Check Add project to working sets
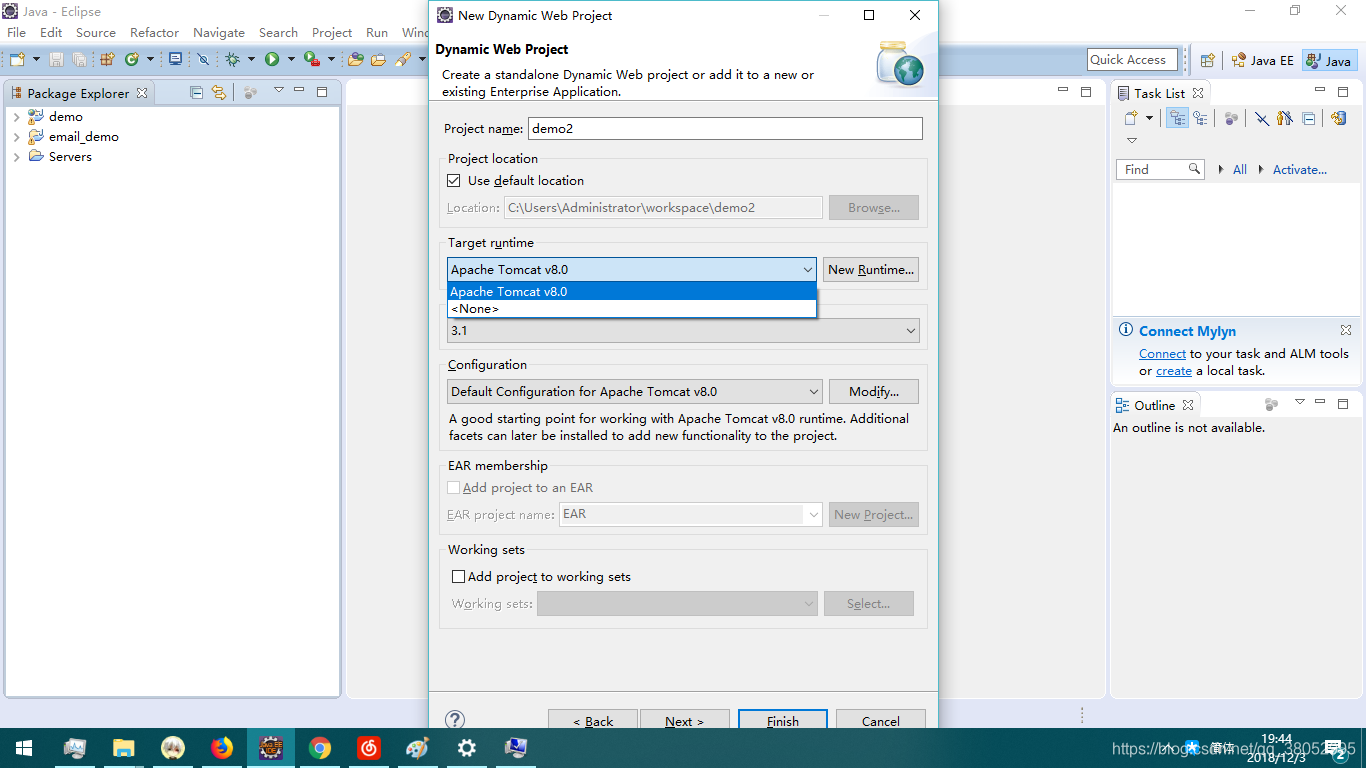This screenshot has height=768, width=1366. click(x=458, y=576)
